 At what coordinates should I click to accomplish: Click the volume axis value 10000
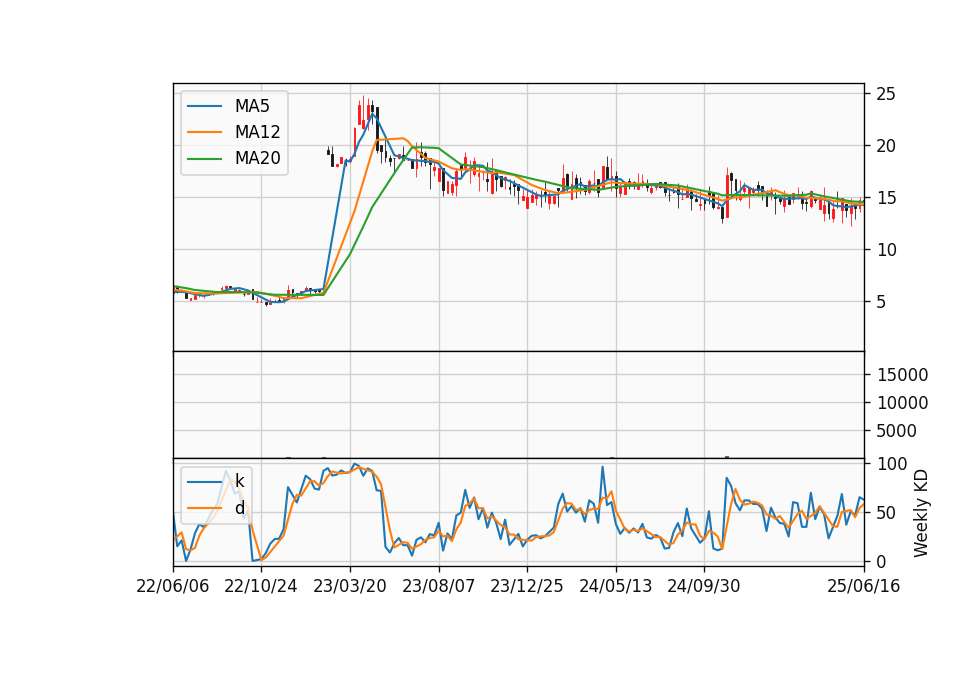[902, 403]
